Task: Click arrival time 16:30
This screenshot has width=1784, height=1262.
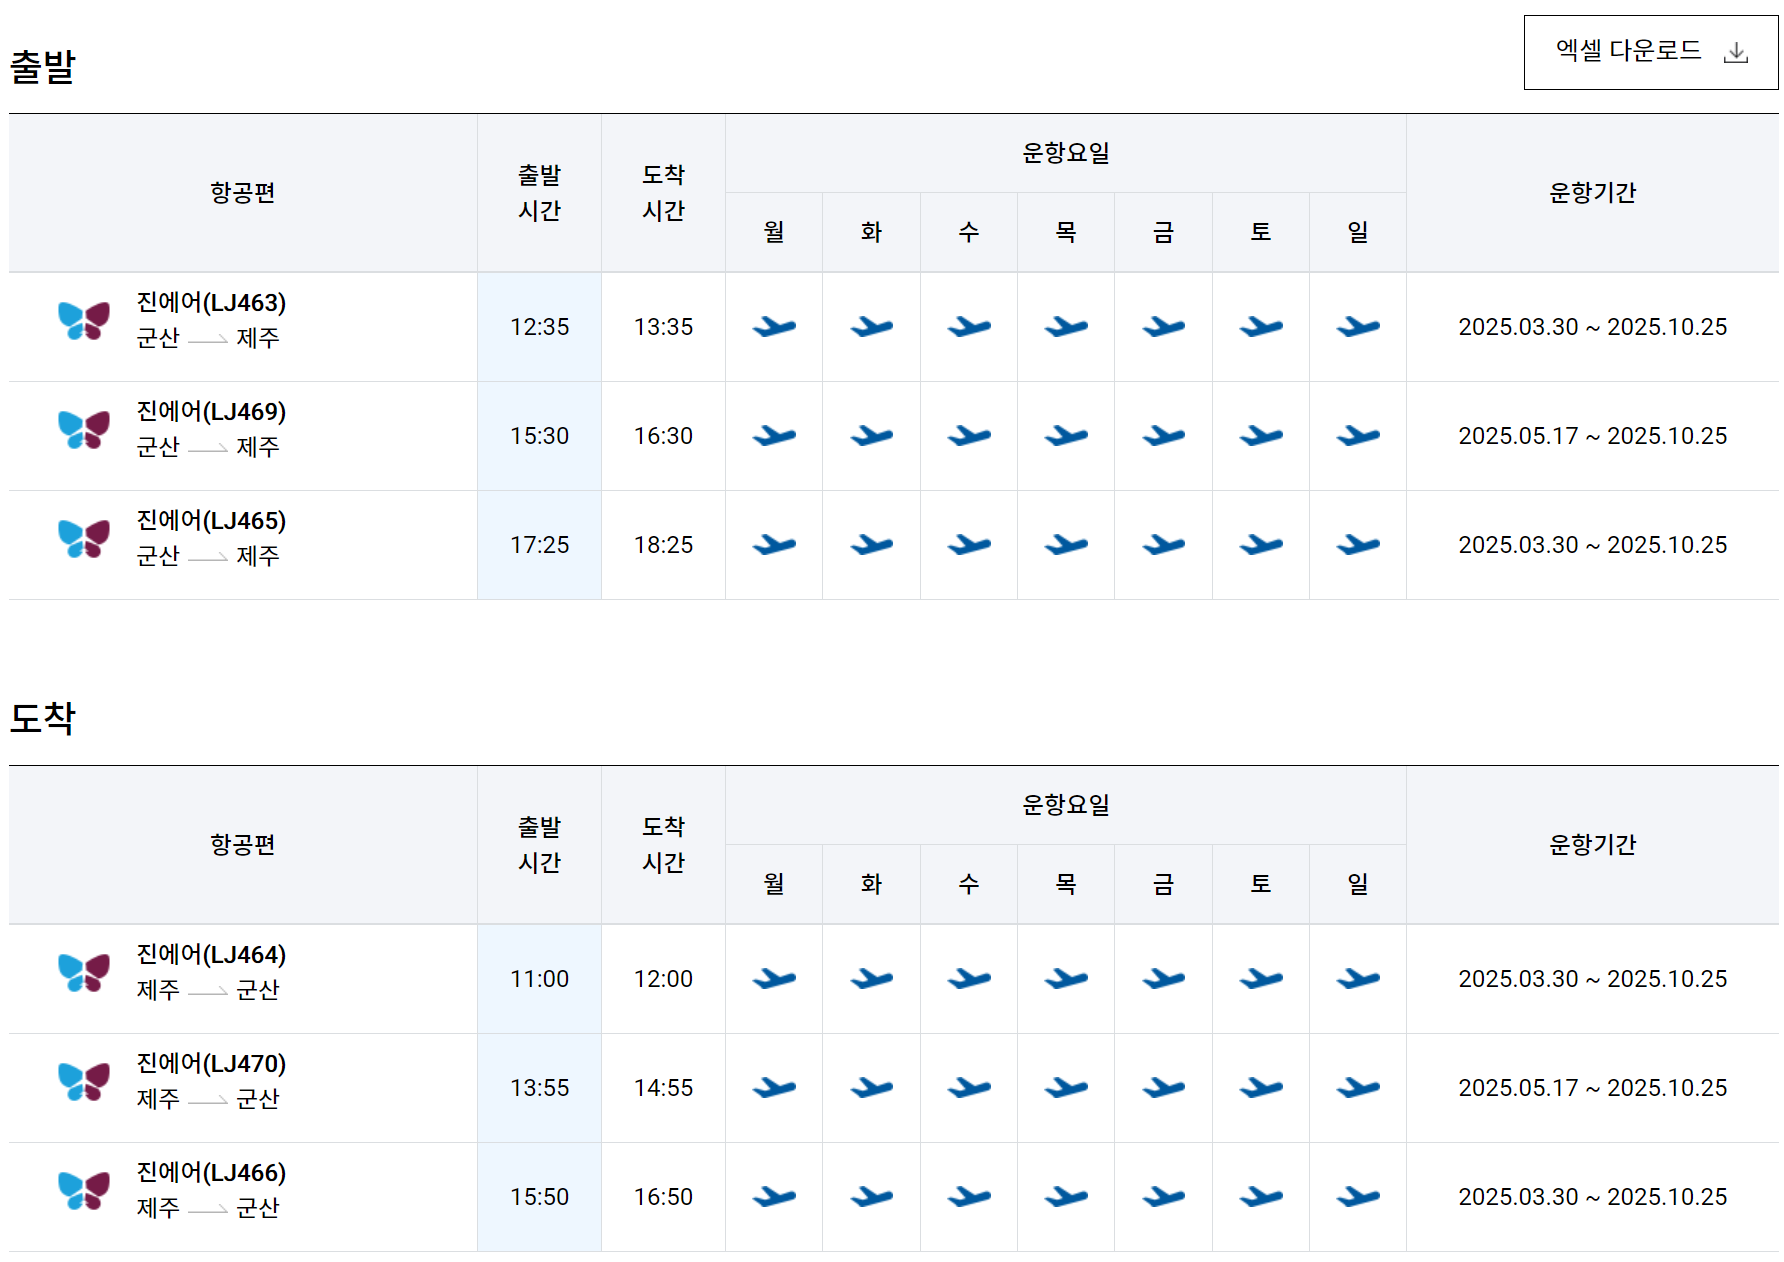Action: pyautogui.click(x=663, y=436)
